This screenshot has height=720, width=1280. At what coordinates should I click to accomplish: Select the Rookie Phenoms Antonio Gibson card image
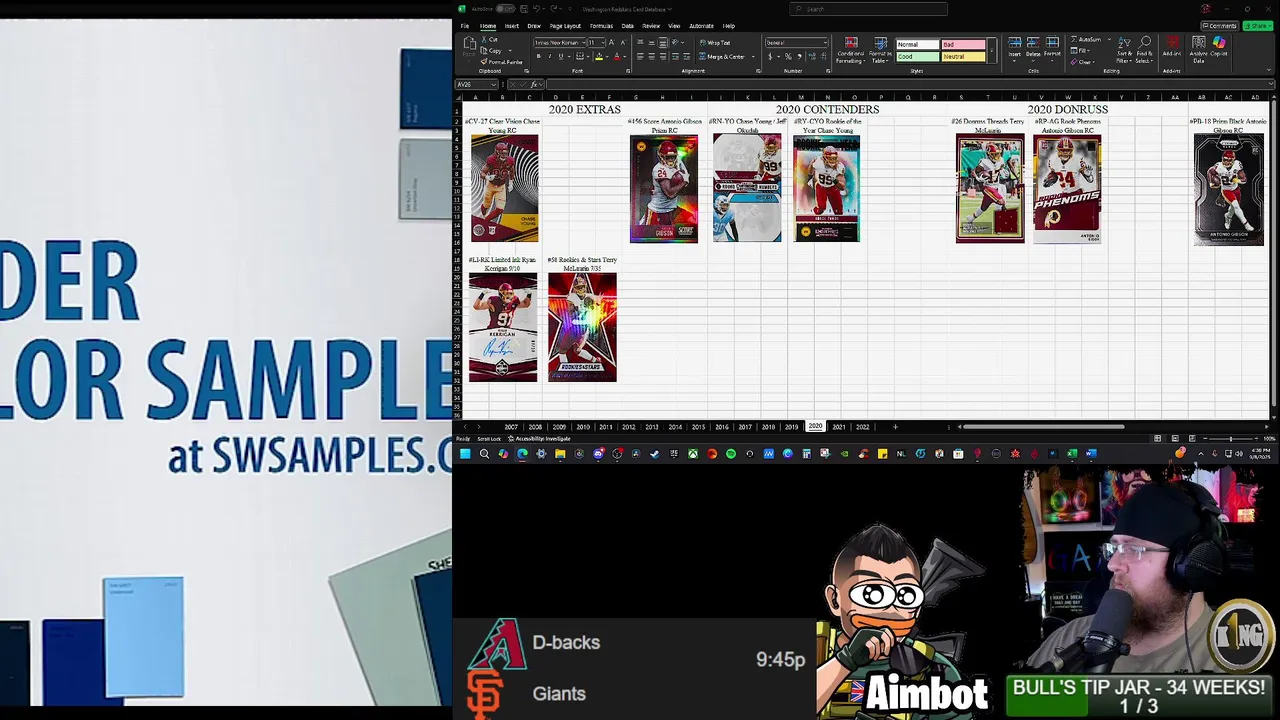1067,189
